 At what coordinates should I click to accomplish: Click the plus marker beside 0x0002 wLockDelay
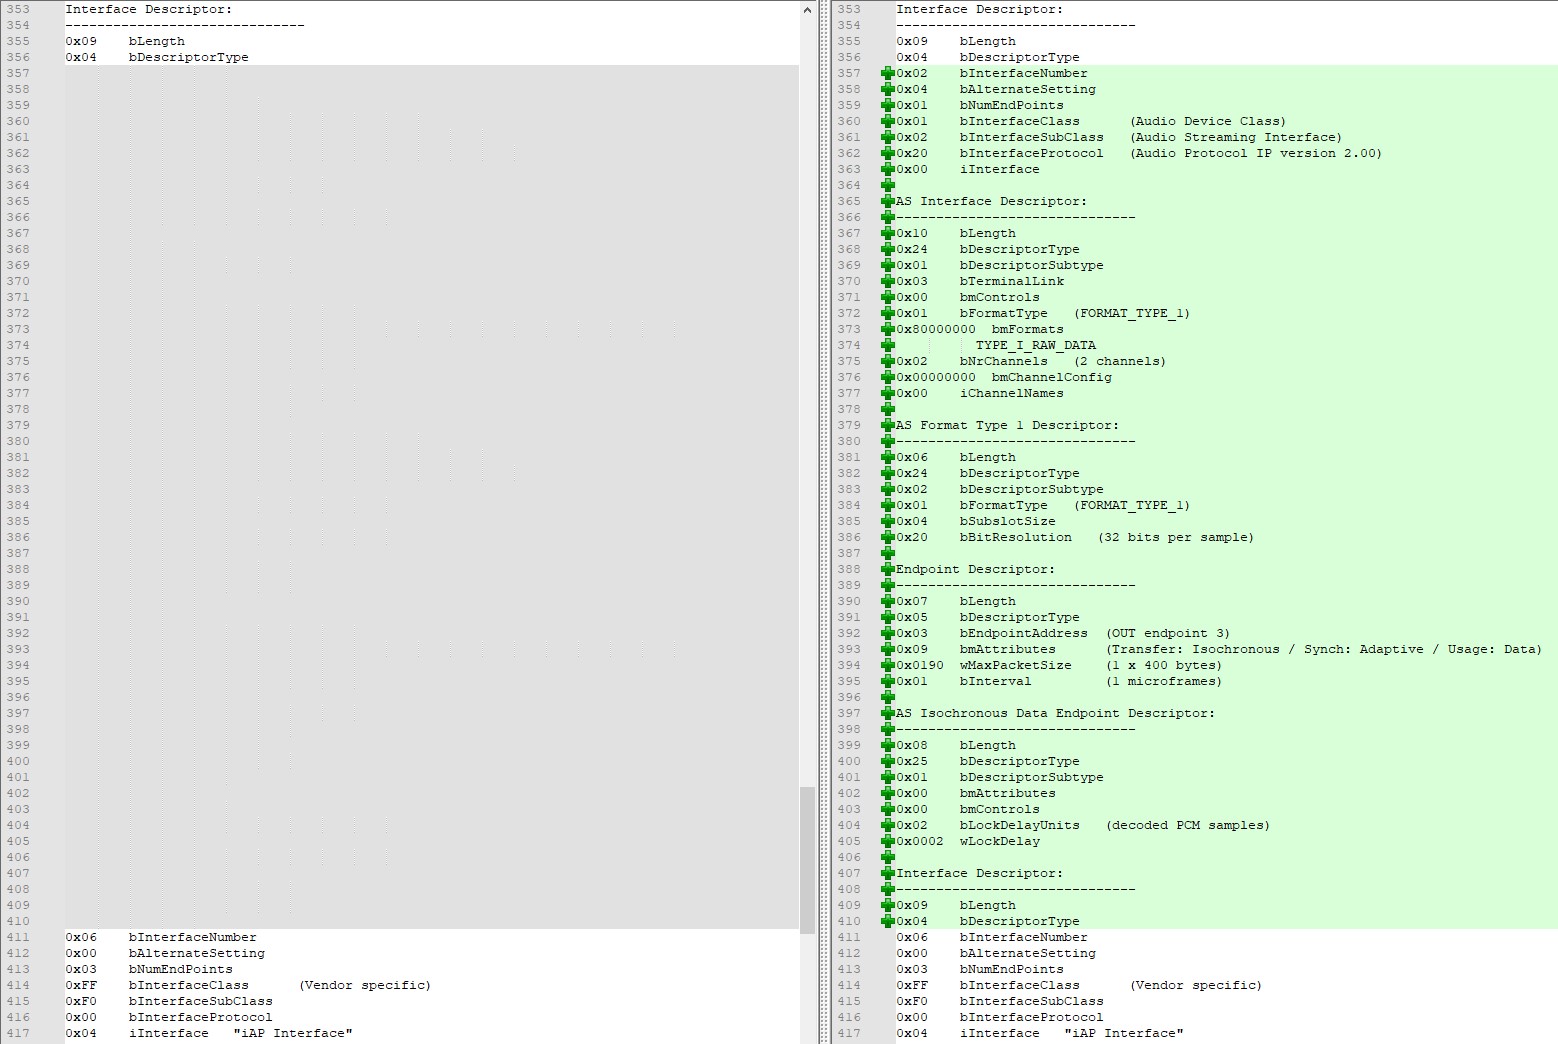tap(887, 841)
